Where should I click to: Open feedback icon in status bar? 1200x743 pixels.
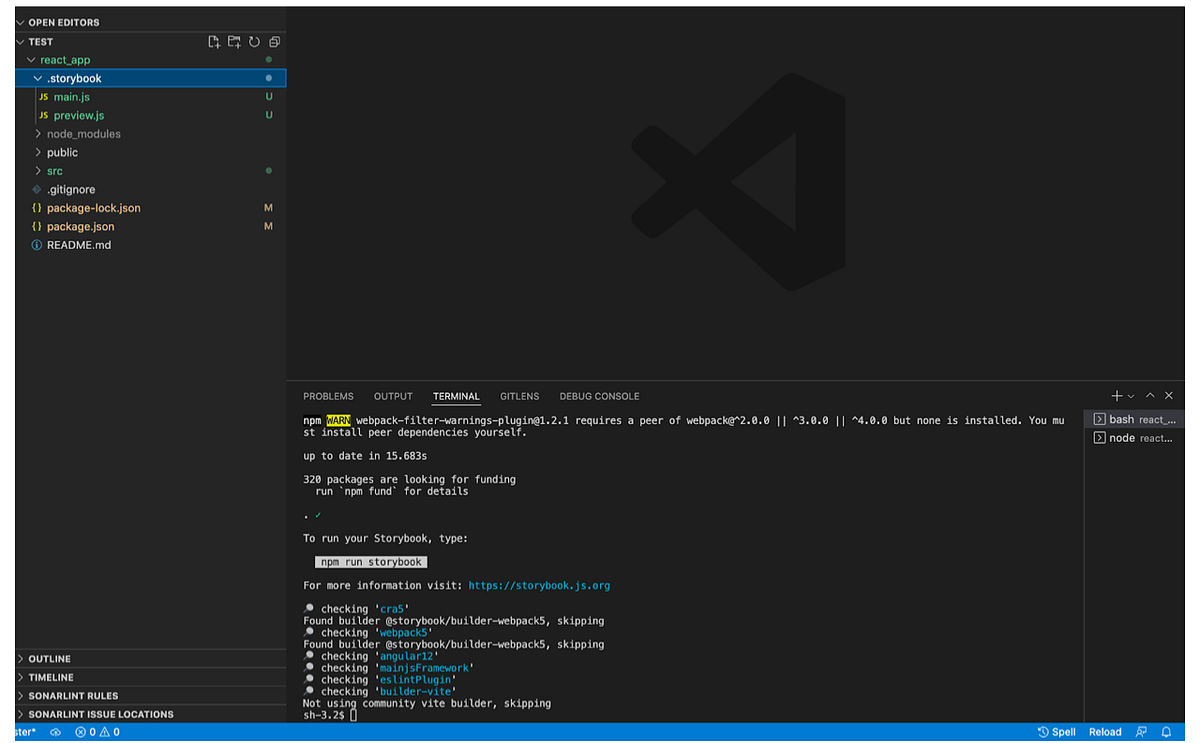1141,732
